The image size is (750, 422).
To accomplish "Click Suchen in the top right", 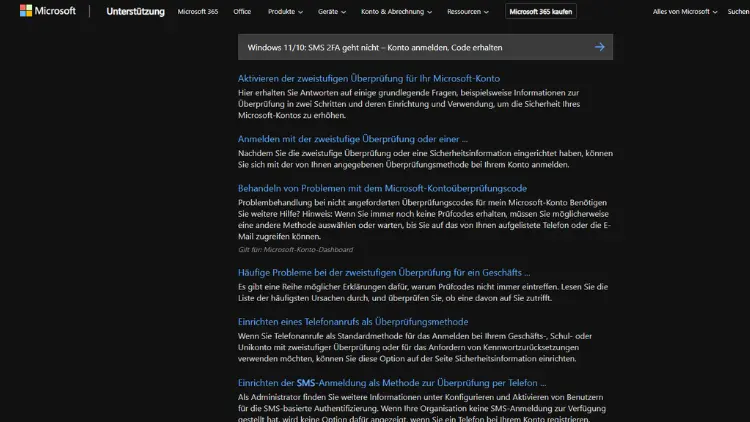I will 738,12.
